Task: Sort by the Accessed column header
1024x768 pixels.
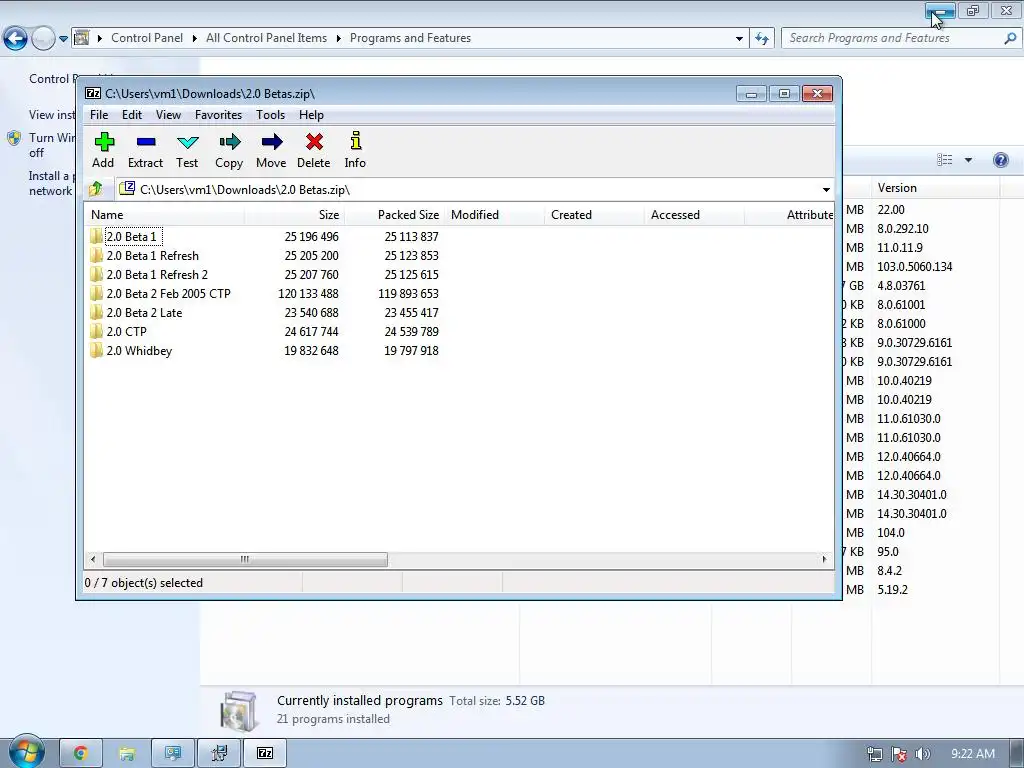Action: click(x=694, y=215)
